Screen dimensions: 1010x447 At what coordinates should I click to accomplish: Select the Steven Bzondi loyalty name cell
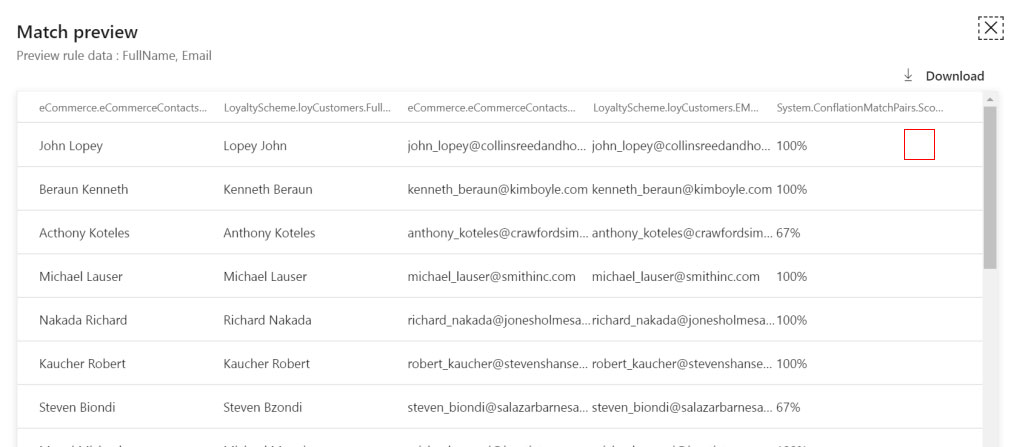pos(263,407)
